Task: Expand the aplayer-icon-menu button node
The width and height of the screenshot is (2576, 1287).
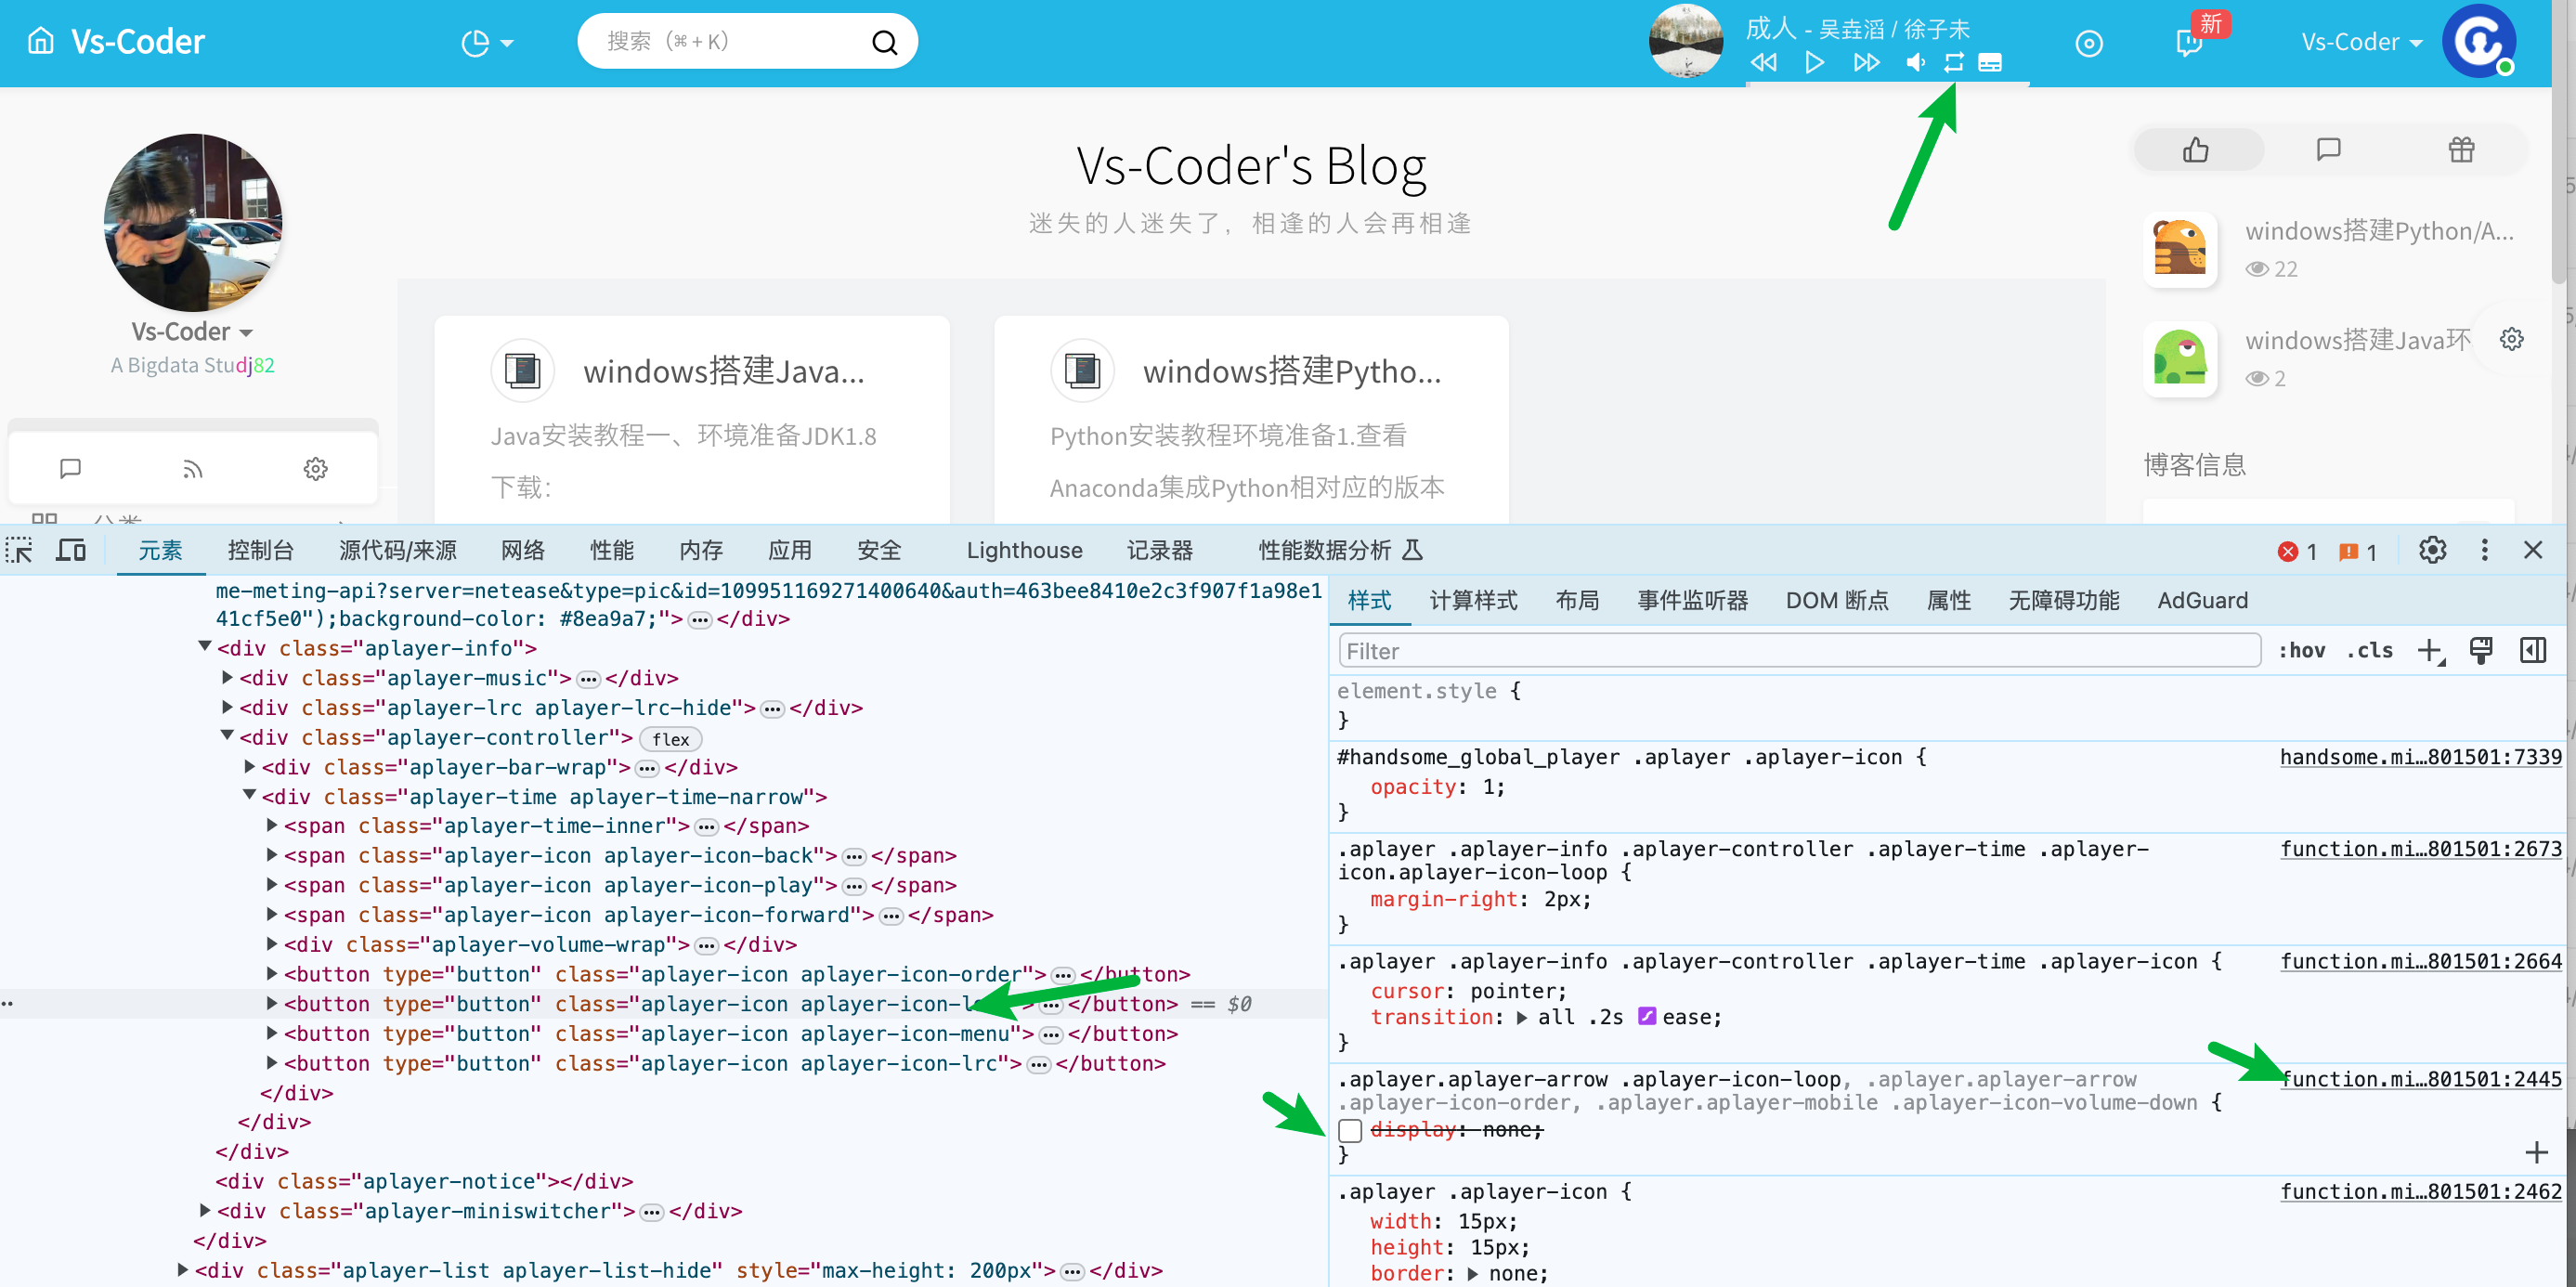Action: (x=272, y=1033)
